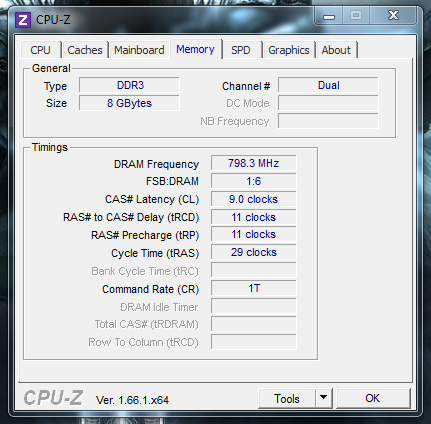Click the RAS# to CAS# Delay label

[131, 217]
